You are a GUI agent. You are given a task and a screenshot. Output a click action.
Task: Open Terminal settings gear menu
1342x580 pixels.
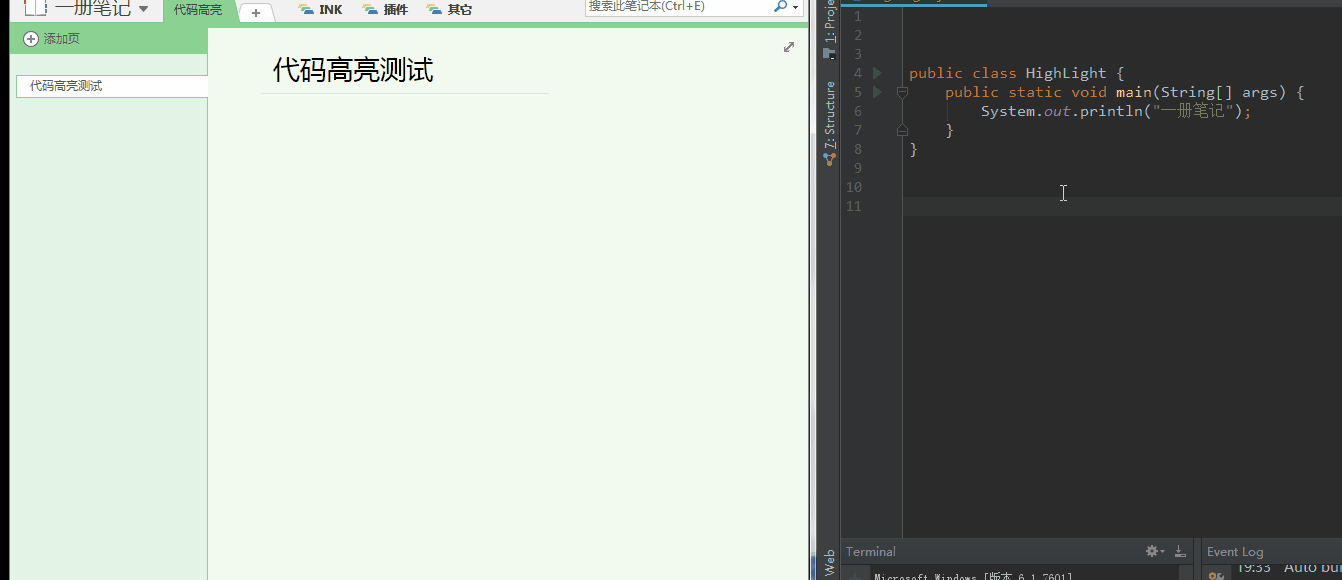(1154, 551)
